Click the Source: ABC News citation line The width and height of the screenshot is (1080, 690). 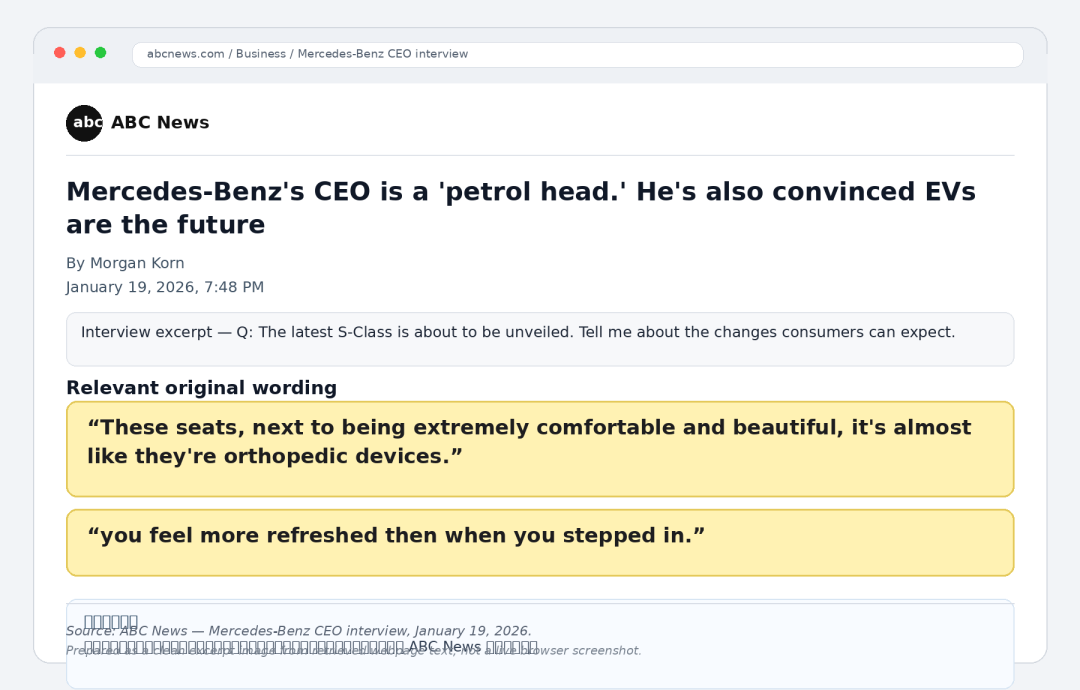tap(298, 631)
